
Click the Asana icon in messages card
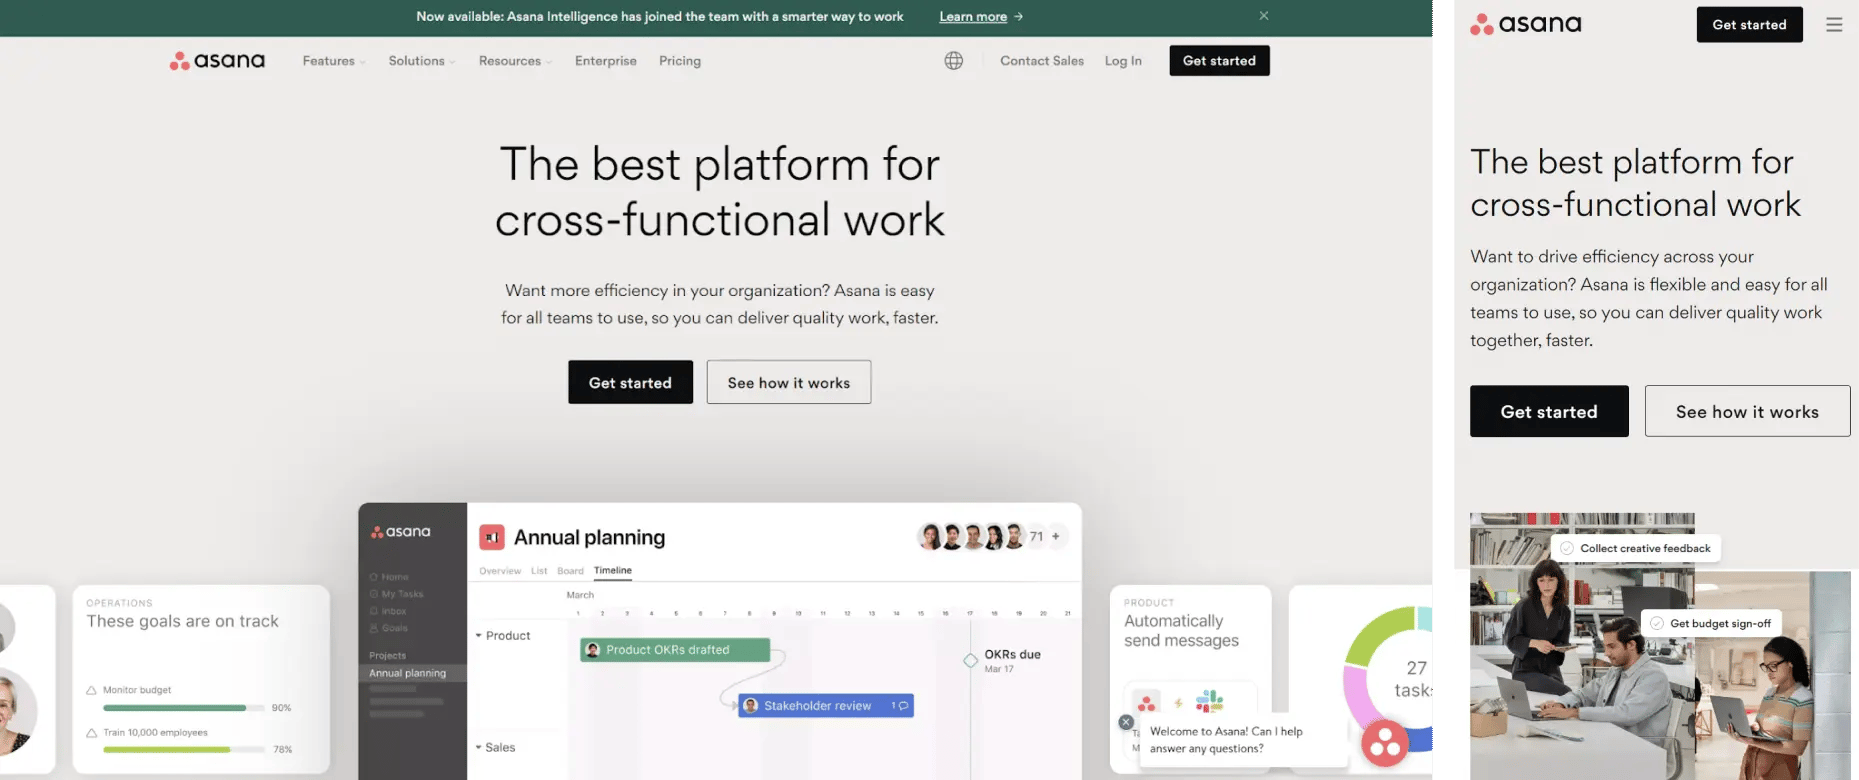point(1147,702)
